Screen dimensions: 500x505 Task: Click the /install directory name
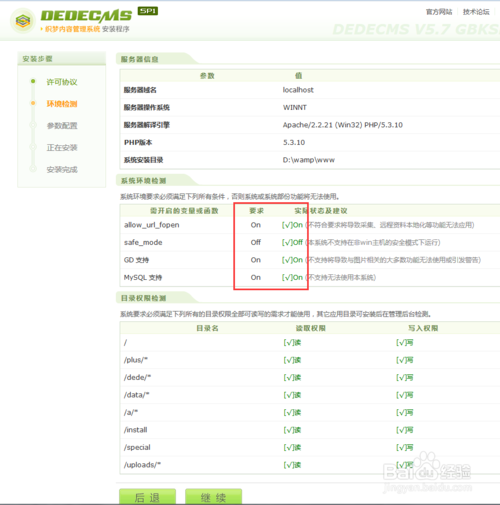pyautogui.click(x=135, y=430)
